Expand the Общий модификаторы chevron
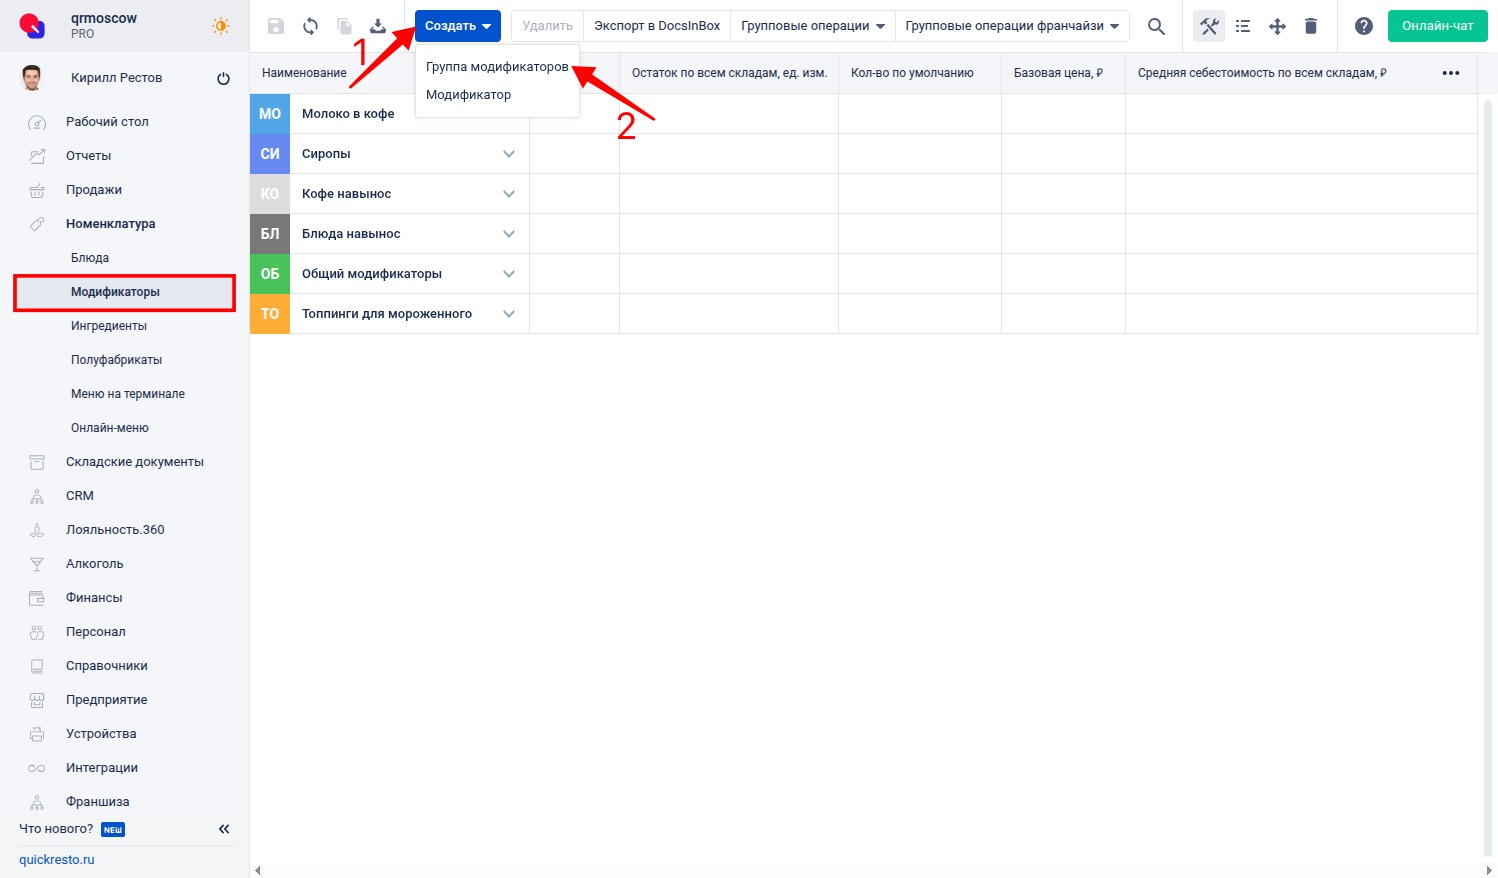The height and width of the screenshot is (878, 1498). pos(509,274)
